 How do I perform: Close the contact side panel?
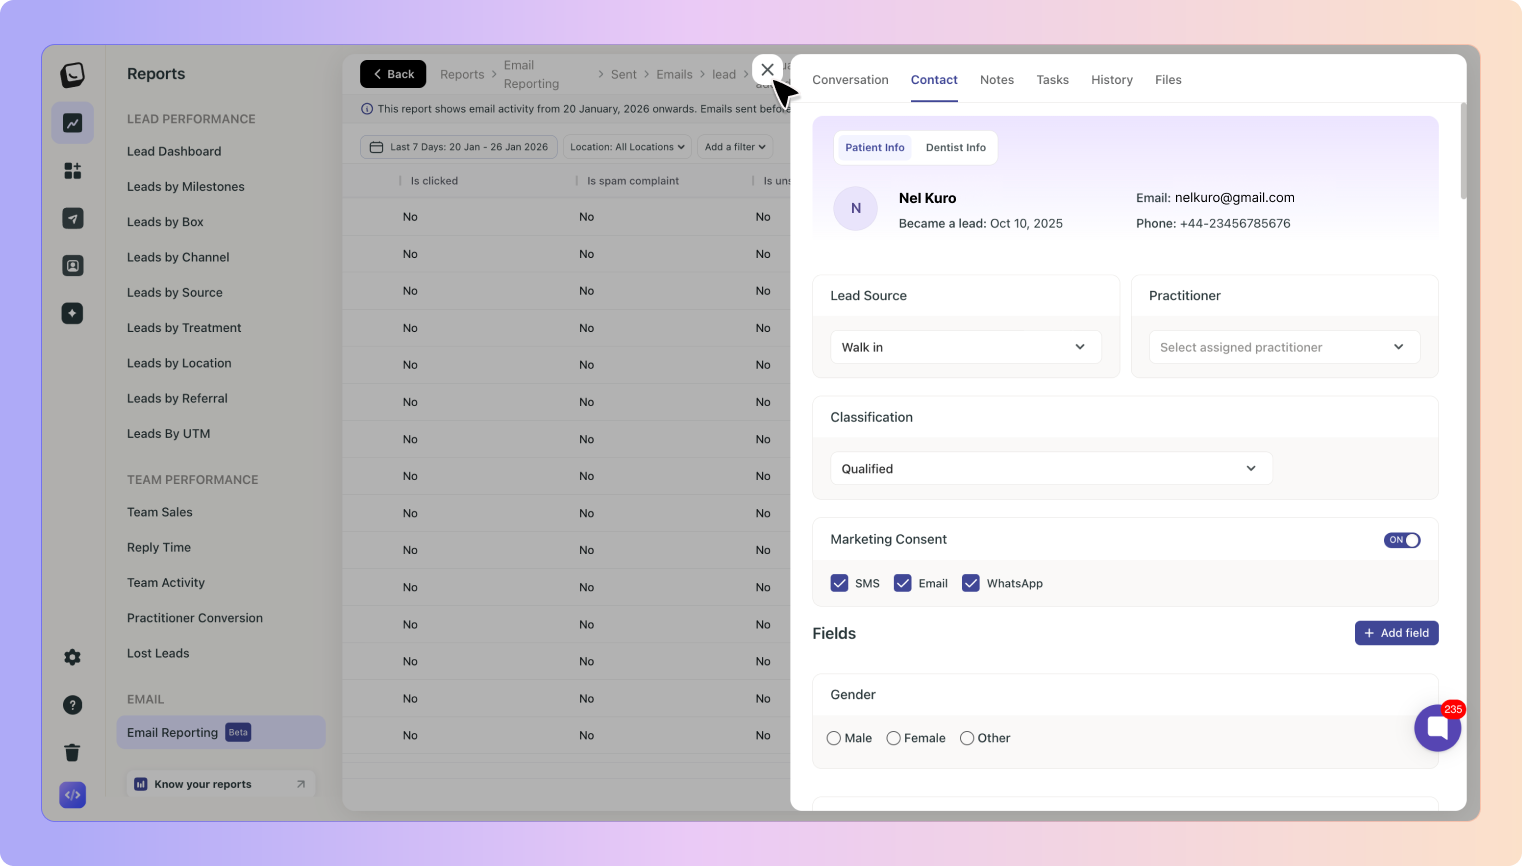767,70
